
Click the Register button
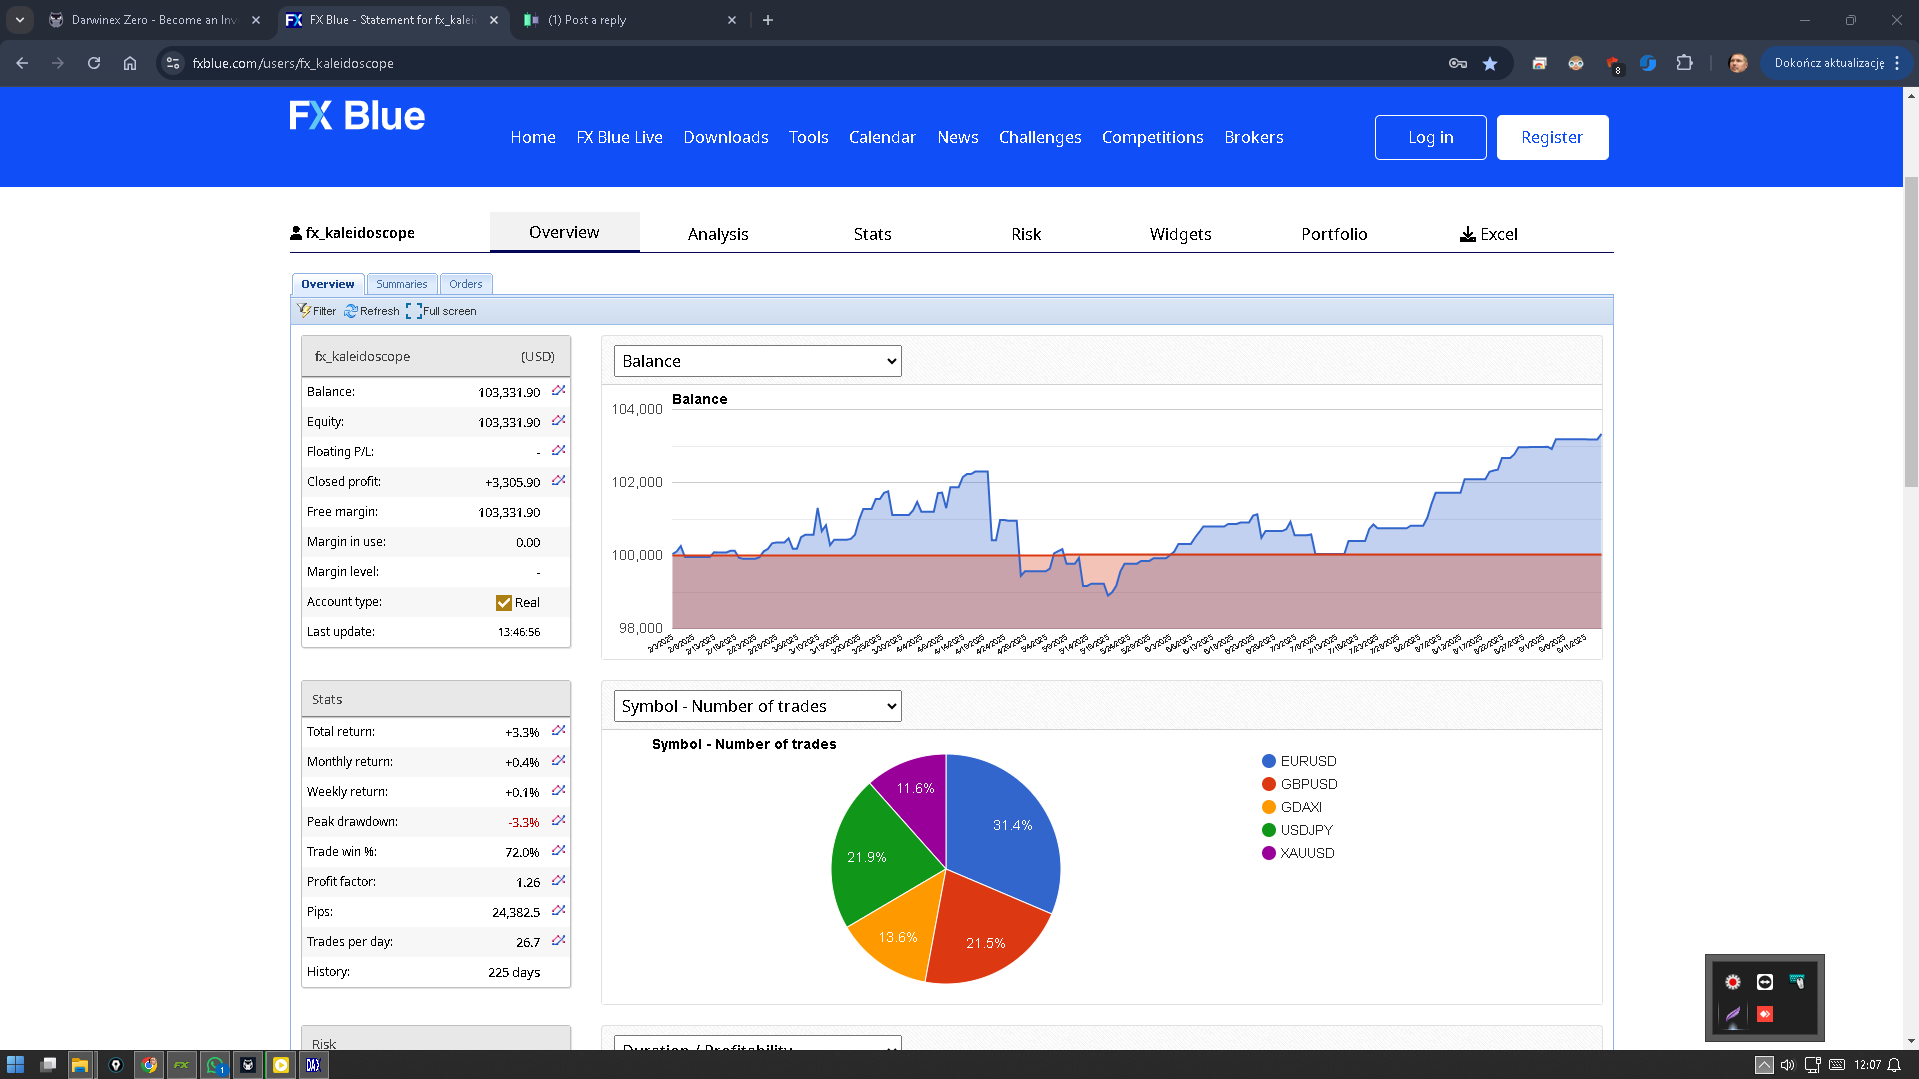click(x=1551, y=137)
